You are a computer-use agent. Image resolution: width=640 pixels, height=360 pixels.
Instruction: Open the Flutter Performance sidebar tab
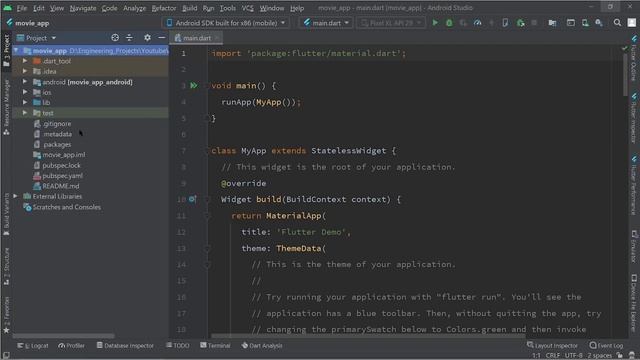pyautogui.click(x=634, y=185)
